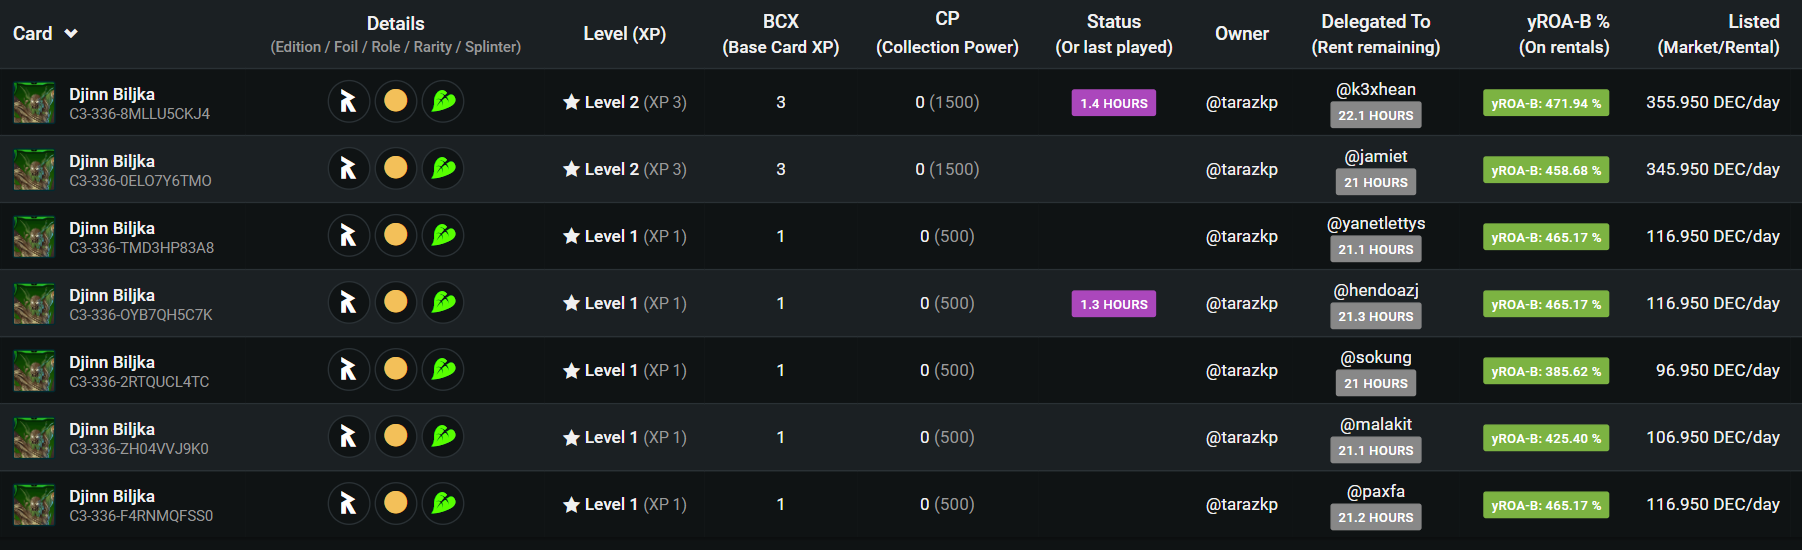Click the Earth splinter icon for C3-336-0ELO7Y6TMO
1802x550 pixels.
[x=443, y=169]
